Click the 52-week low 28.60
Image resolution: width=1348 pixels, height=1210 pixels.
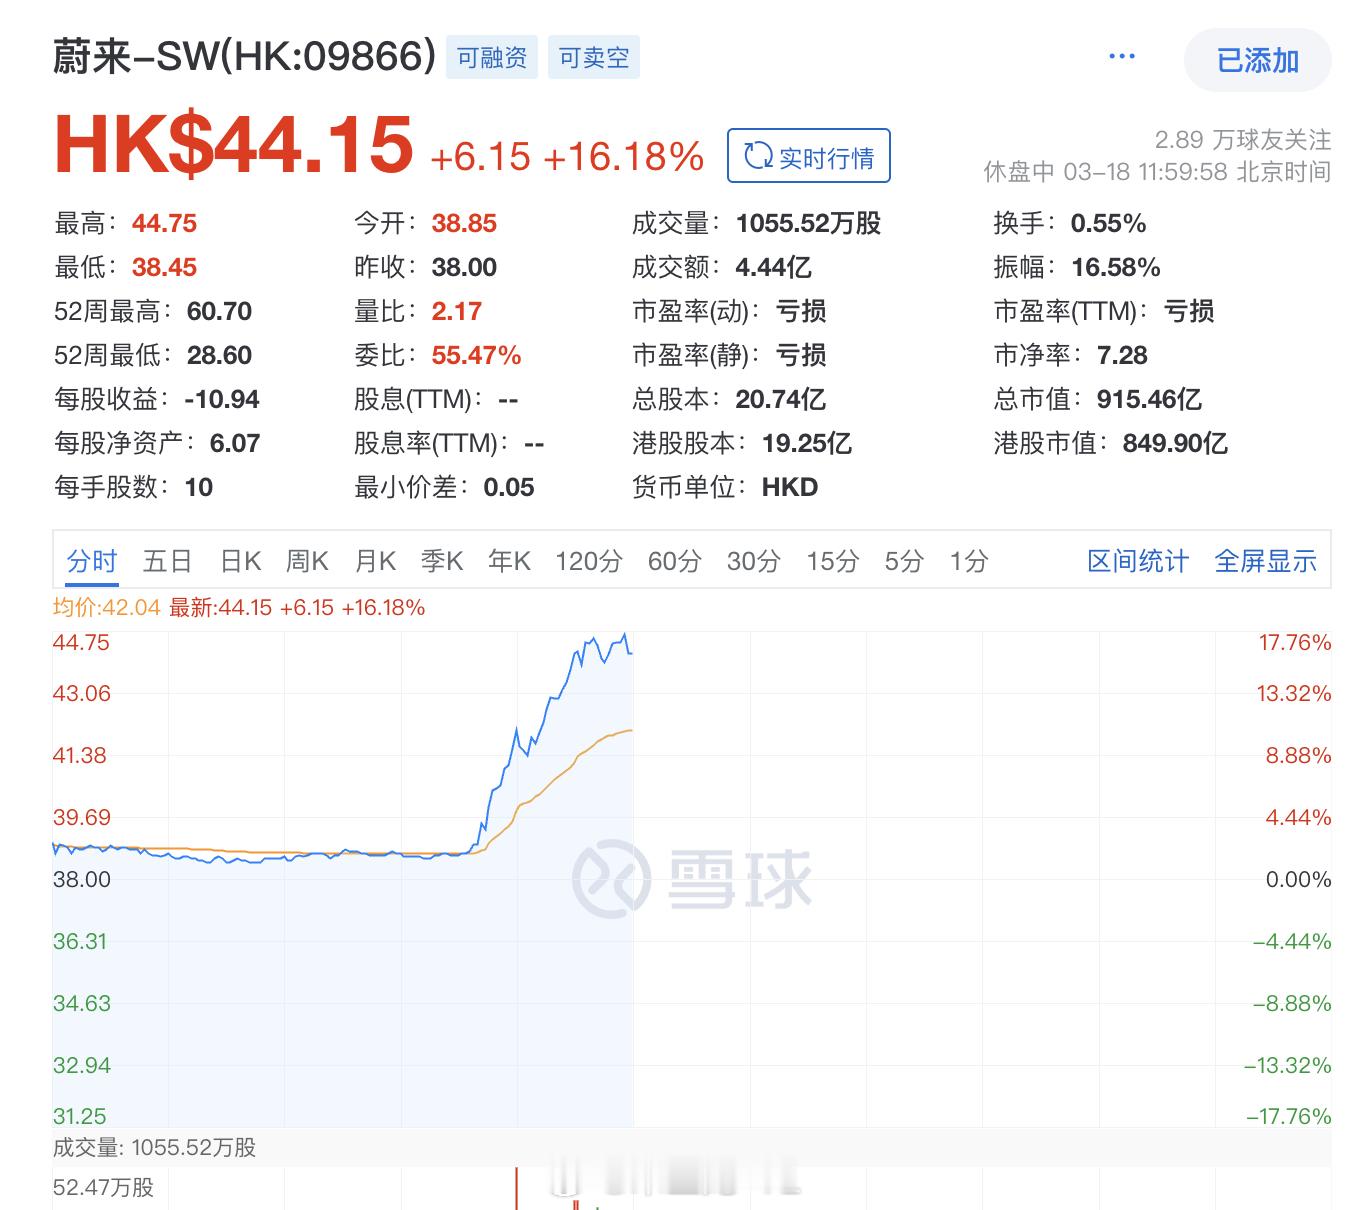pyautogui.click(x=219, y=355)
